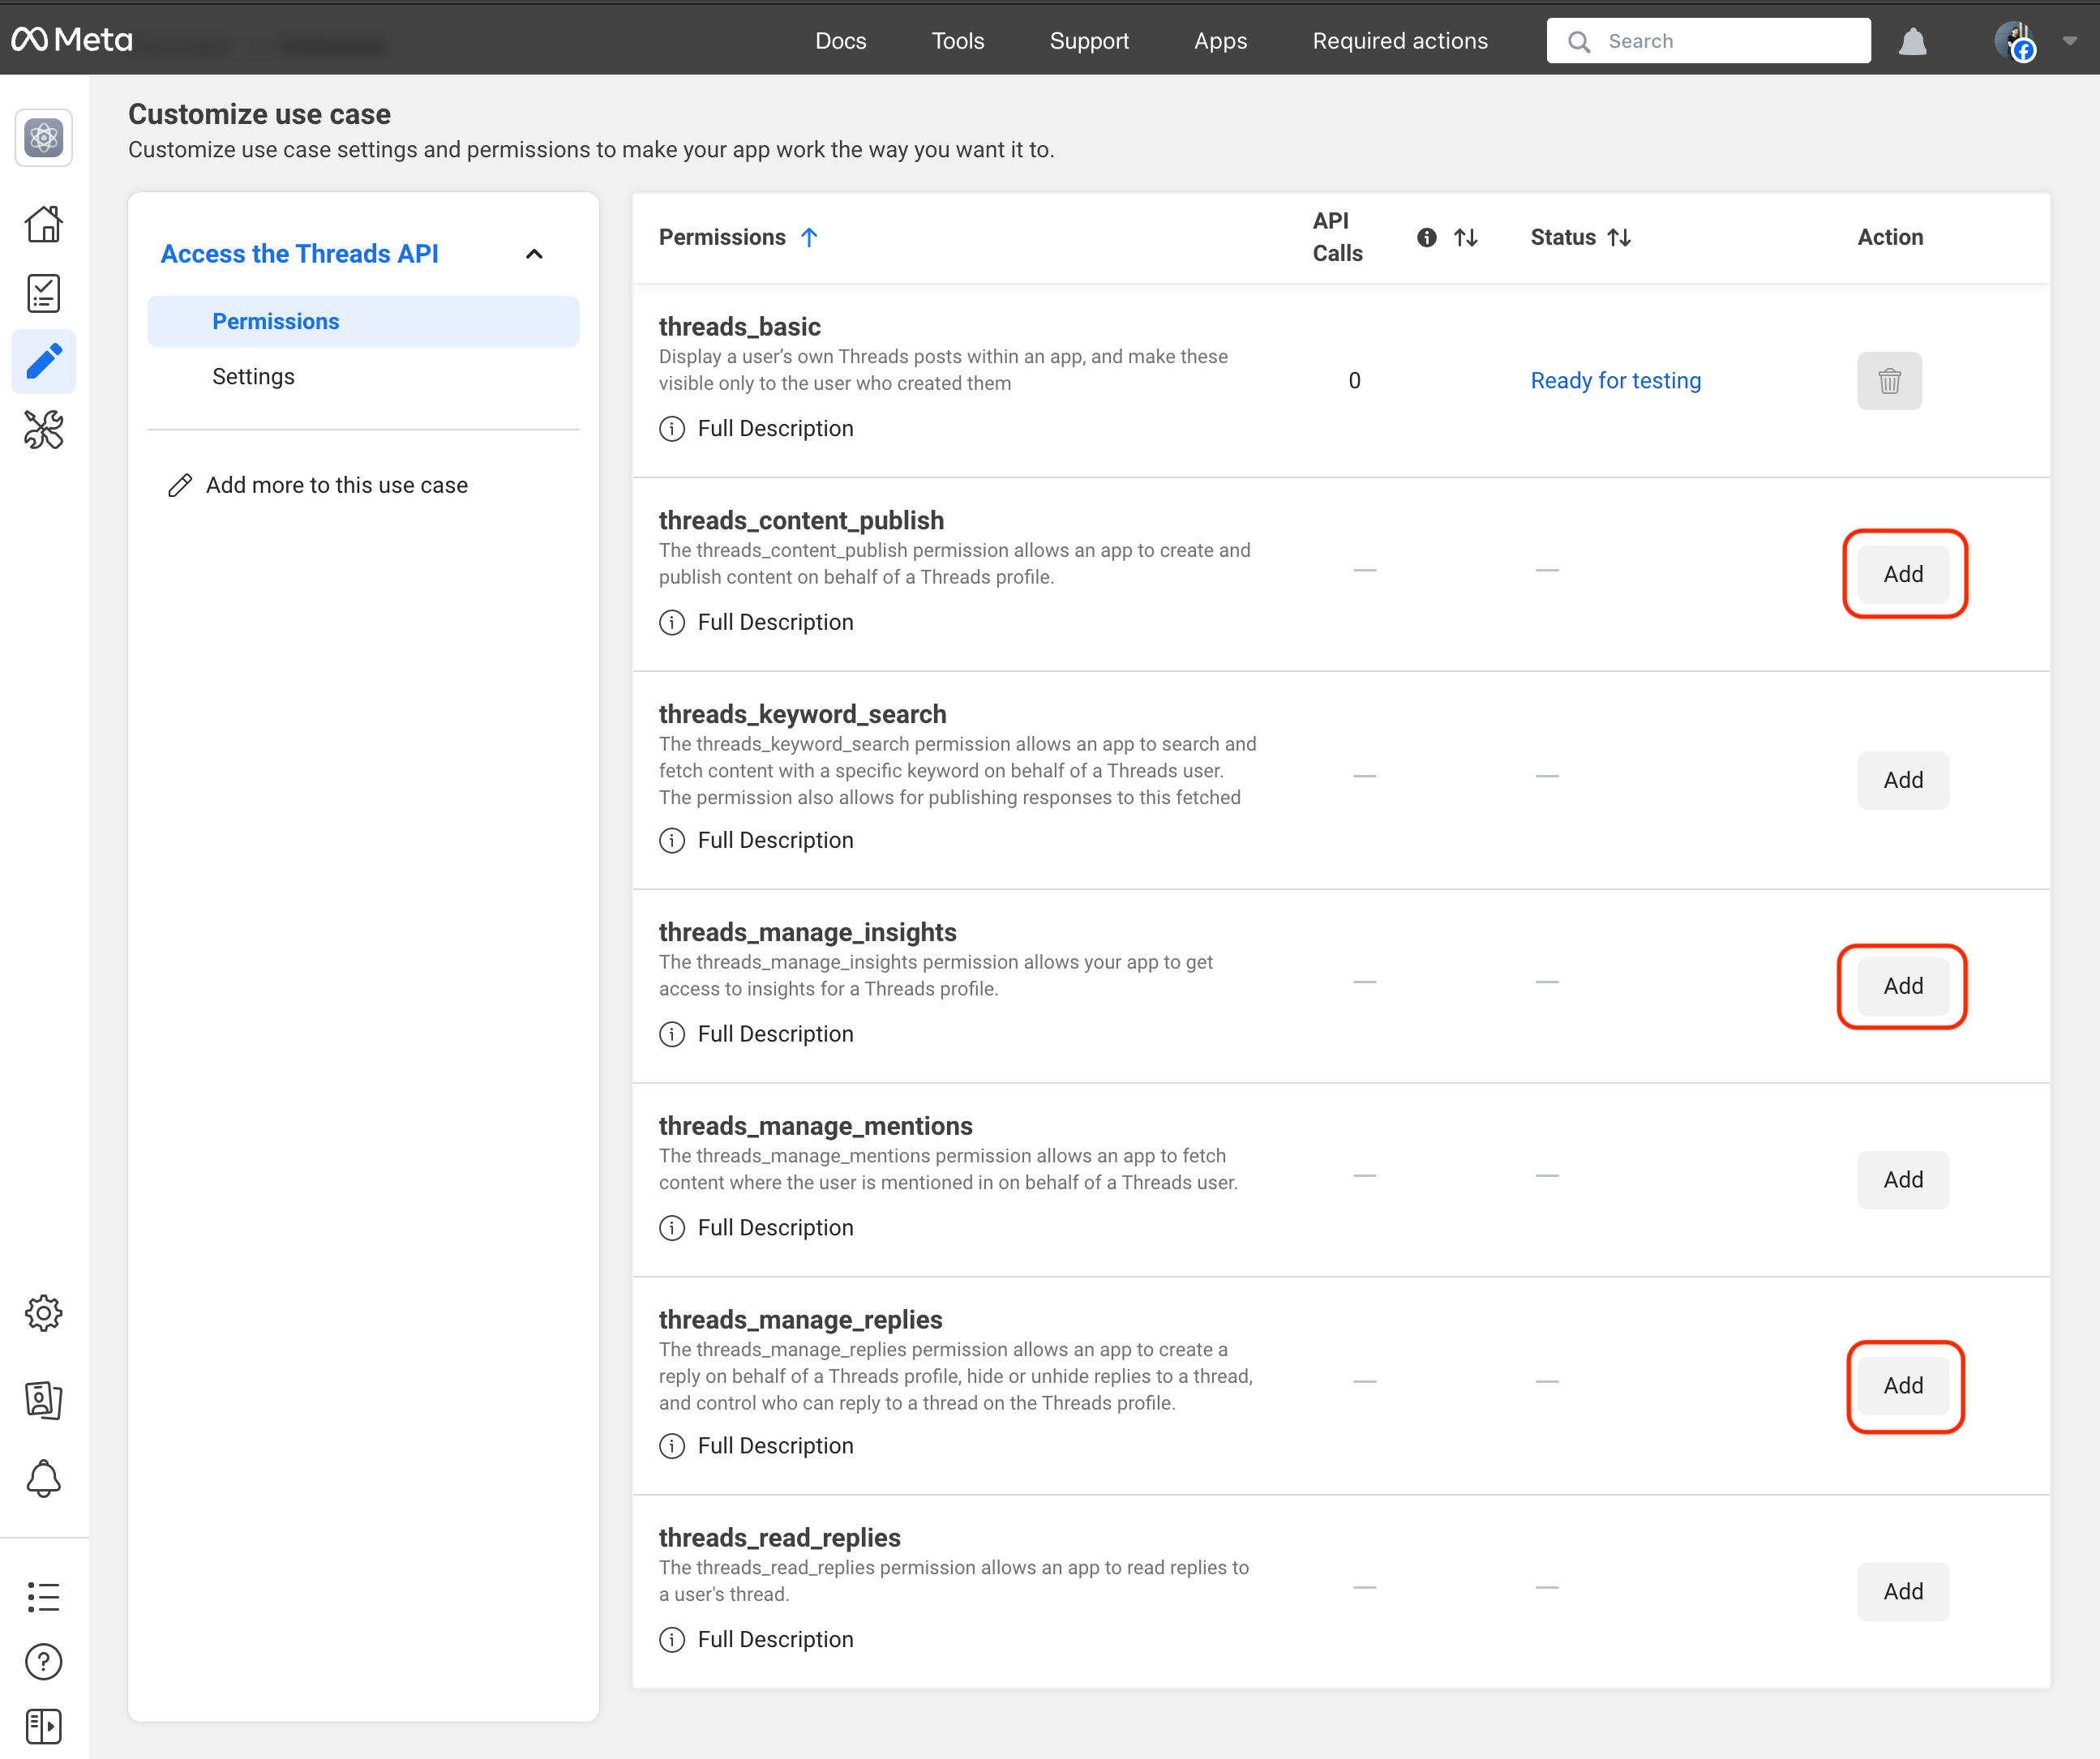Click the threads_manage_insights permission name
The image size is (2100, 1759).
(807, 933)
